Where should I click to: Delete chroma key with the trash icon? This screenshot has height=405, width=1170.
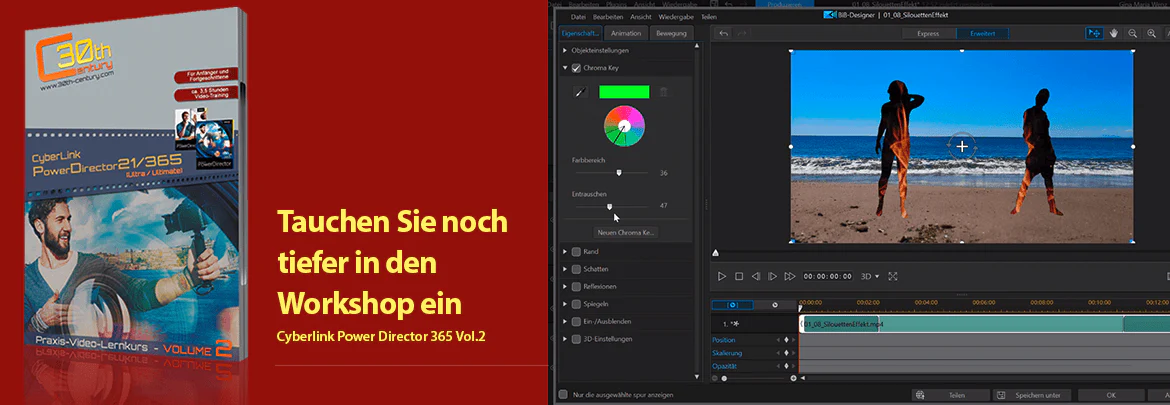[663, 92]
